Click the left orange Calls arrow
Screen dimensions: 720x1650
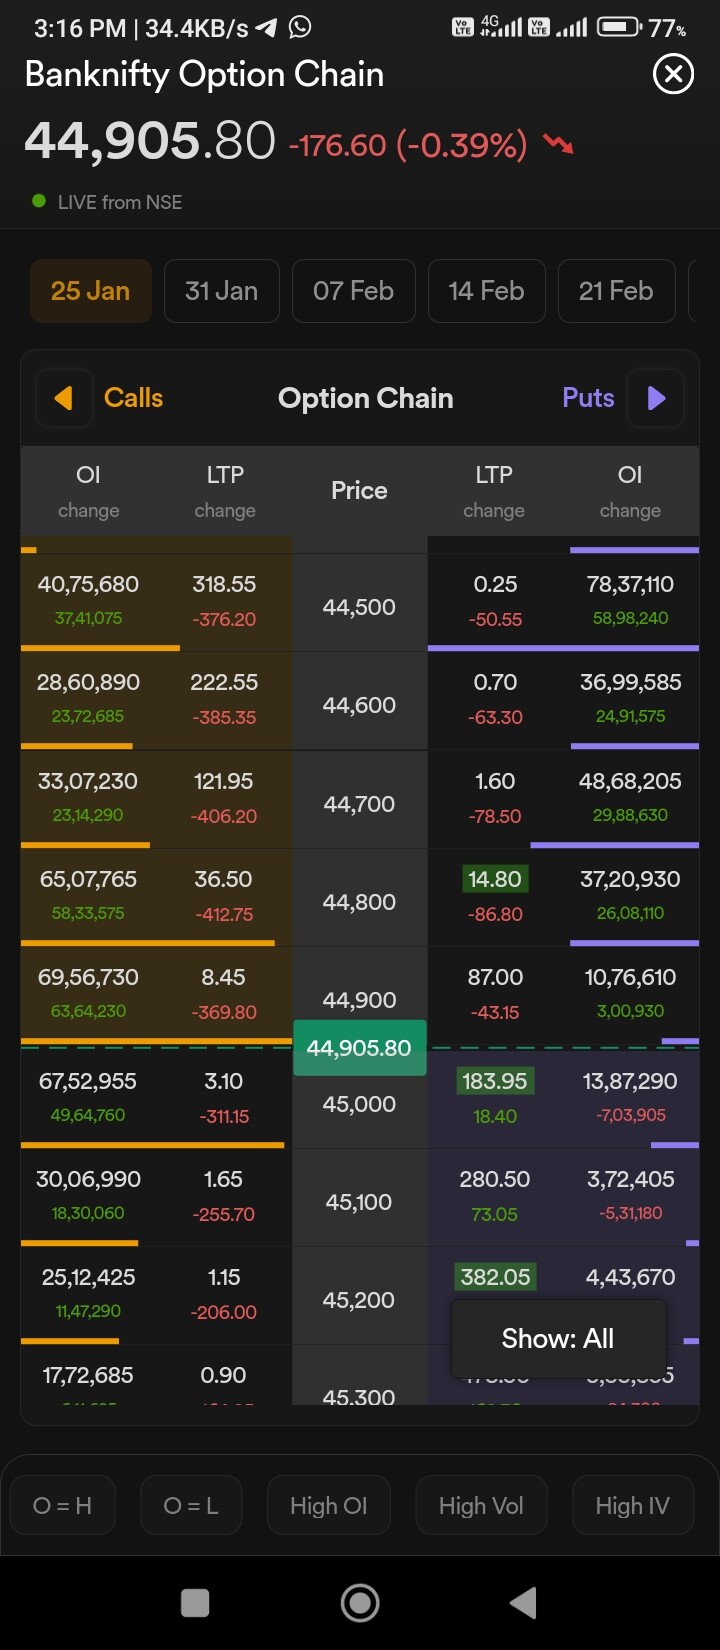click(64, 398)
